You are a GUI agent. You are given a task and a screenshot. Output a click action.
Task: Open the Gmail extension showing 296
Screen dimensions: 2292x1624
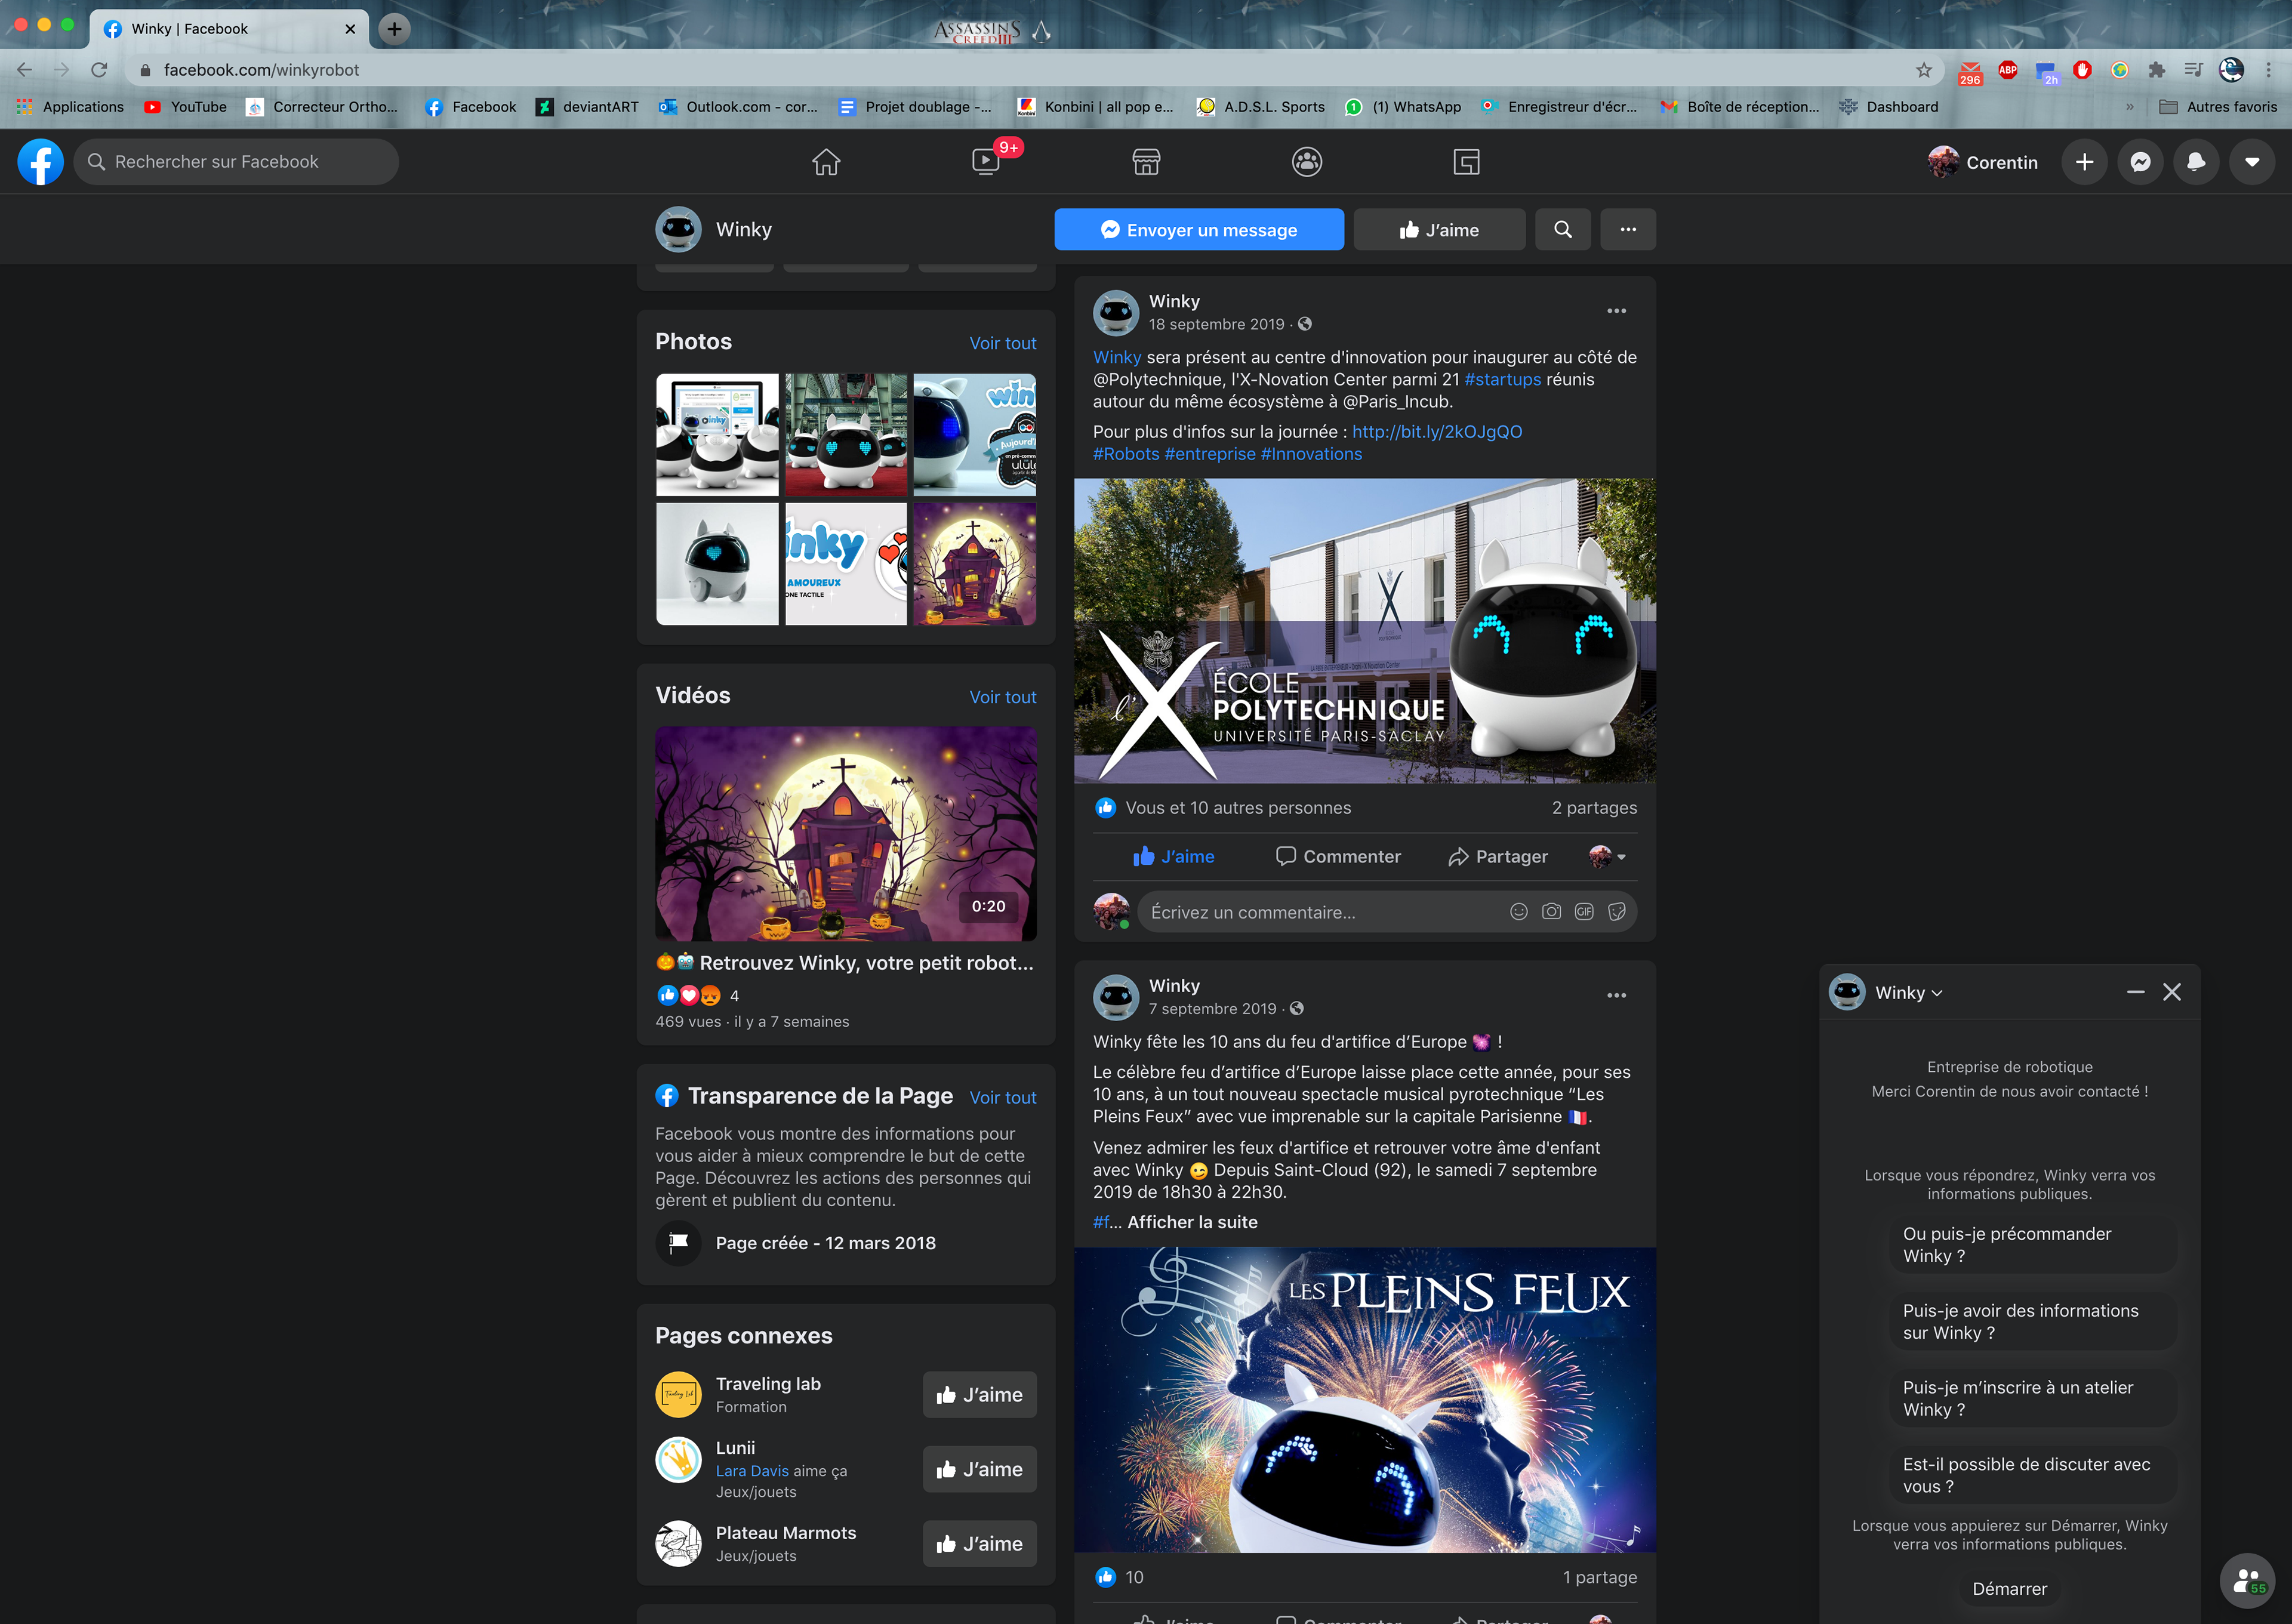tap(1970, 71)
